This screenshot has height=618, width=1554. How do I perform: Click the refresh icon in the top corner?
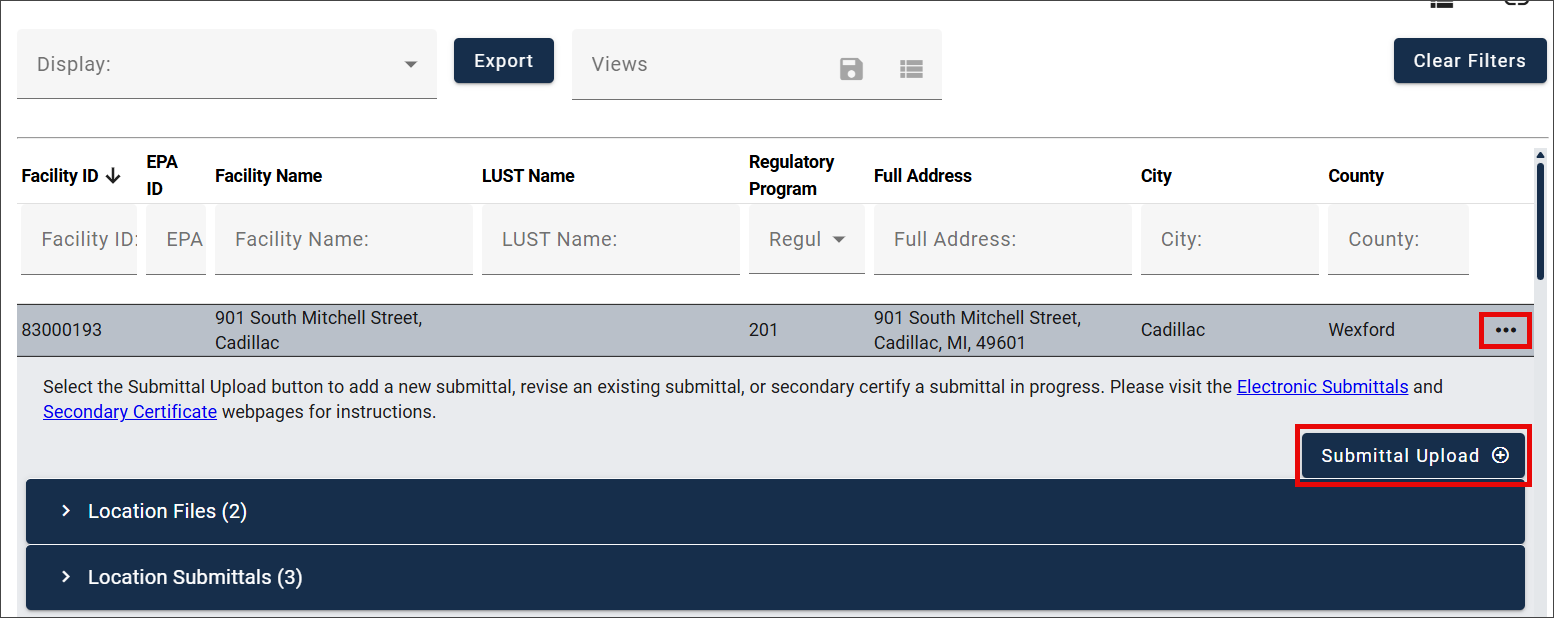coord(1517,5)
